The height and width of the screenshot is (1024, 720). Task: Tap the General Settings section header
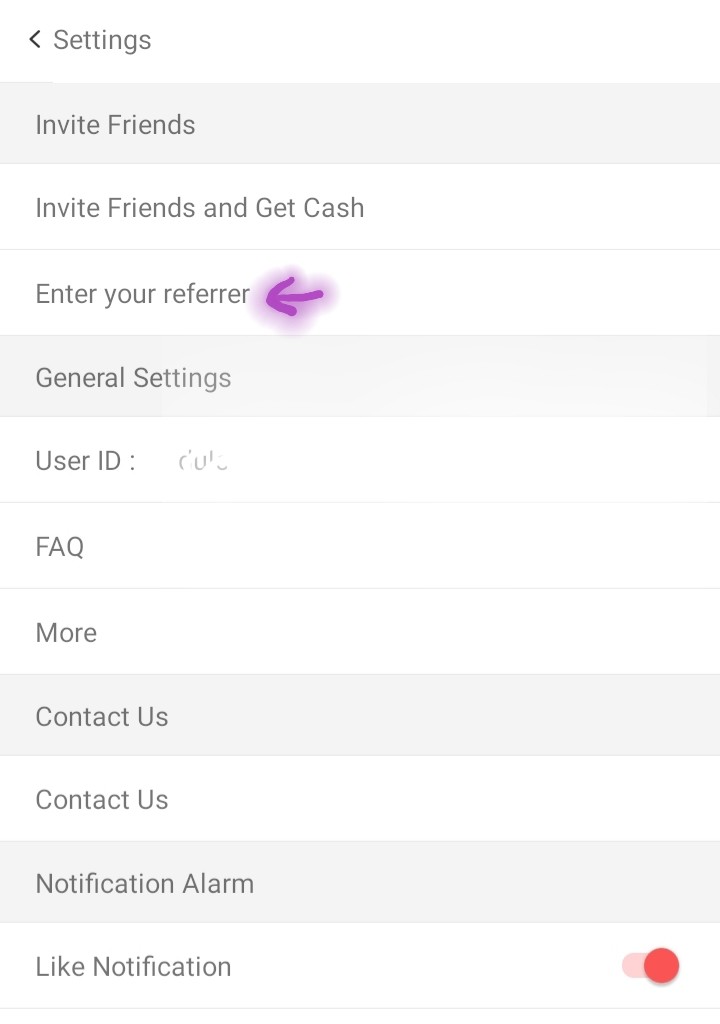(x=133, y=378)
